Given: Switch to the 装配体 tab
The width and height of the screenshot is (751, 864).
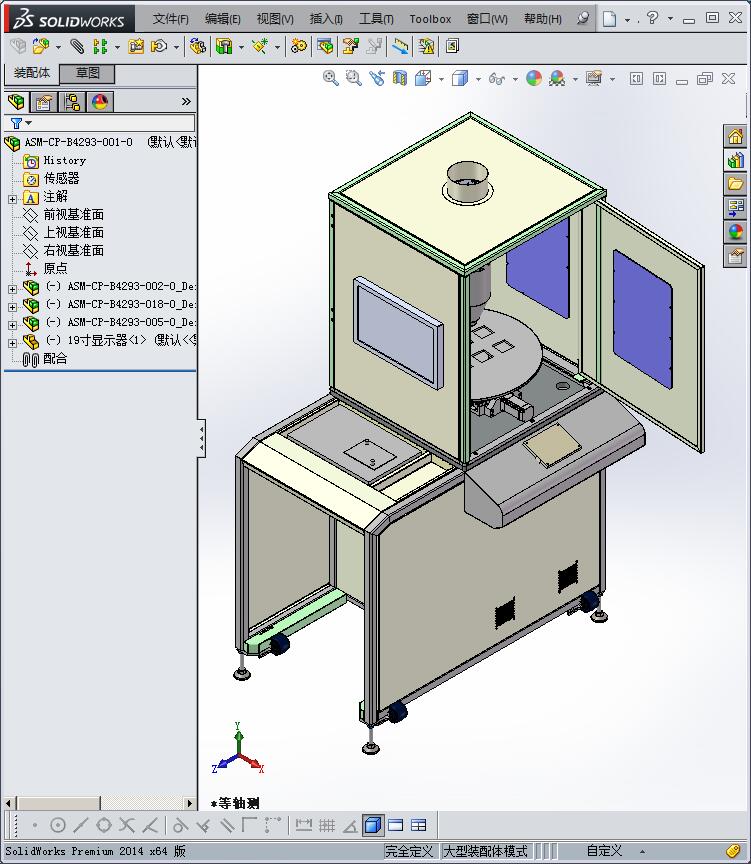Looking at the screenshot, I should 31,73.
